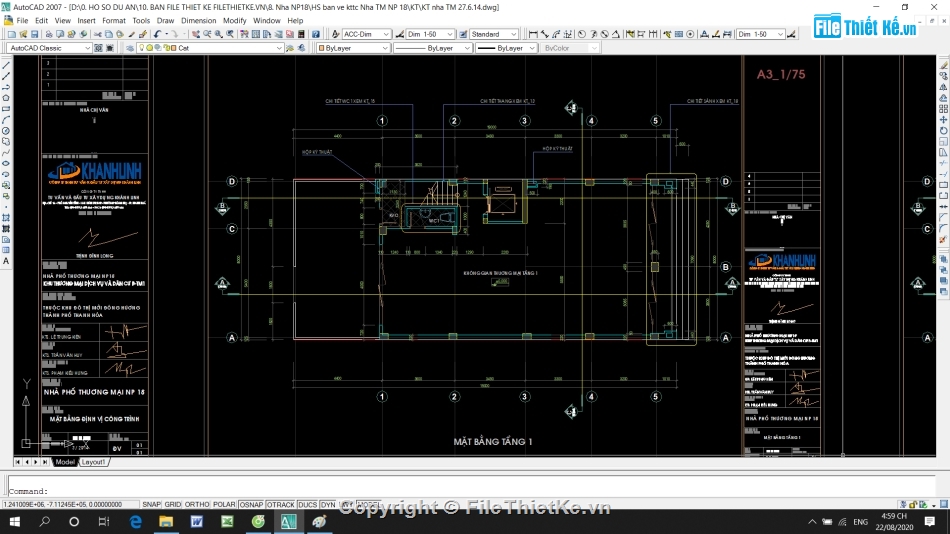The height and width of the screenshot is (534, 950).
Task: Click the Undo arrow icon
Action: point(157,35)
